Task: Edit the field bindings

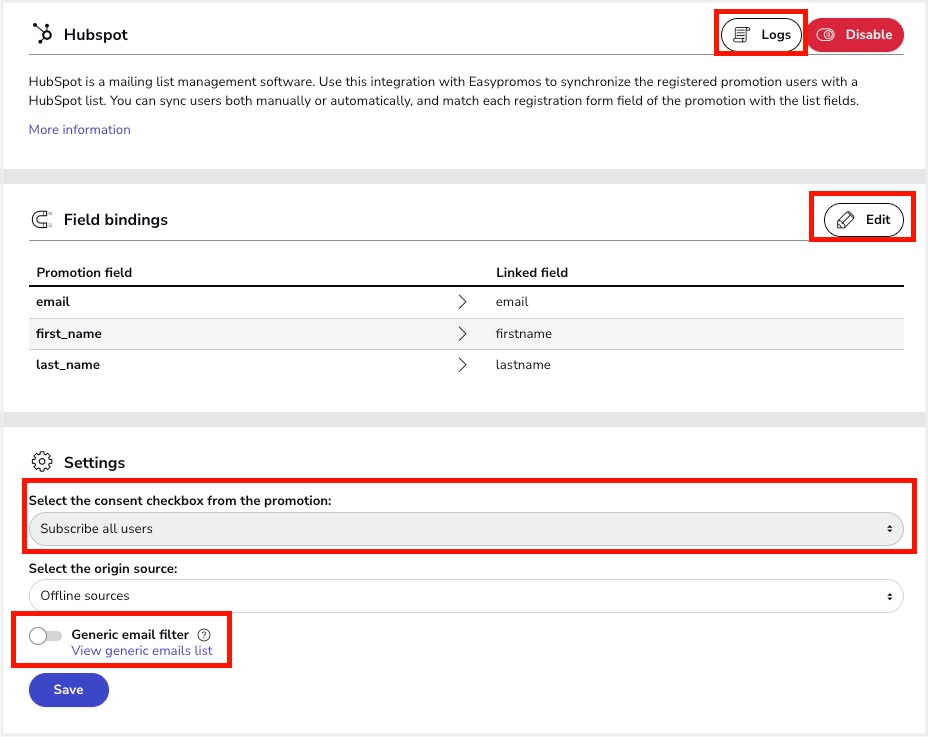Action: coord(863,220)
